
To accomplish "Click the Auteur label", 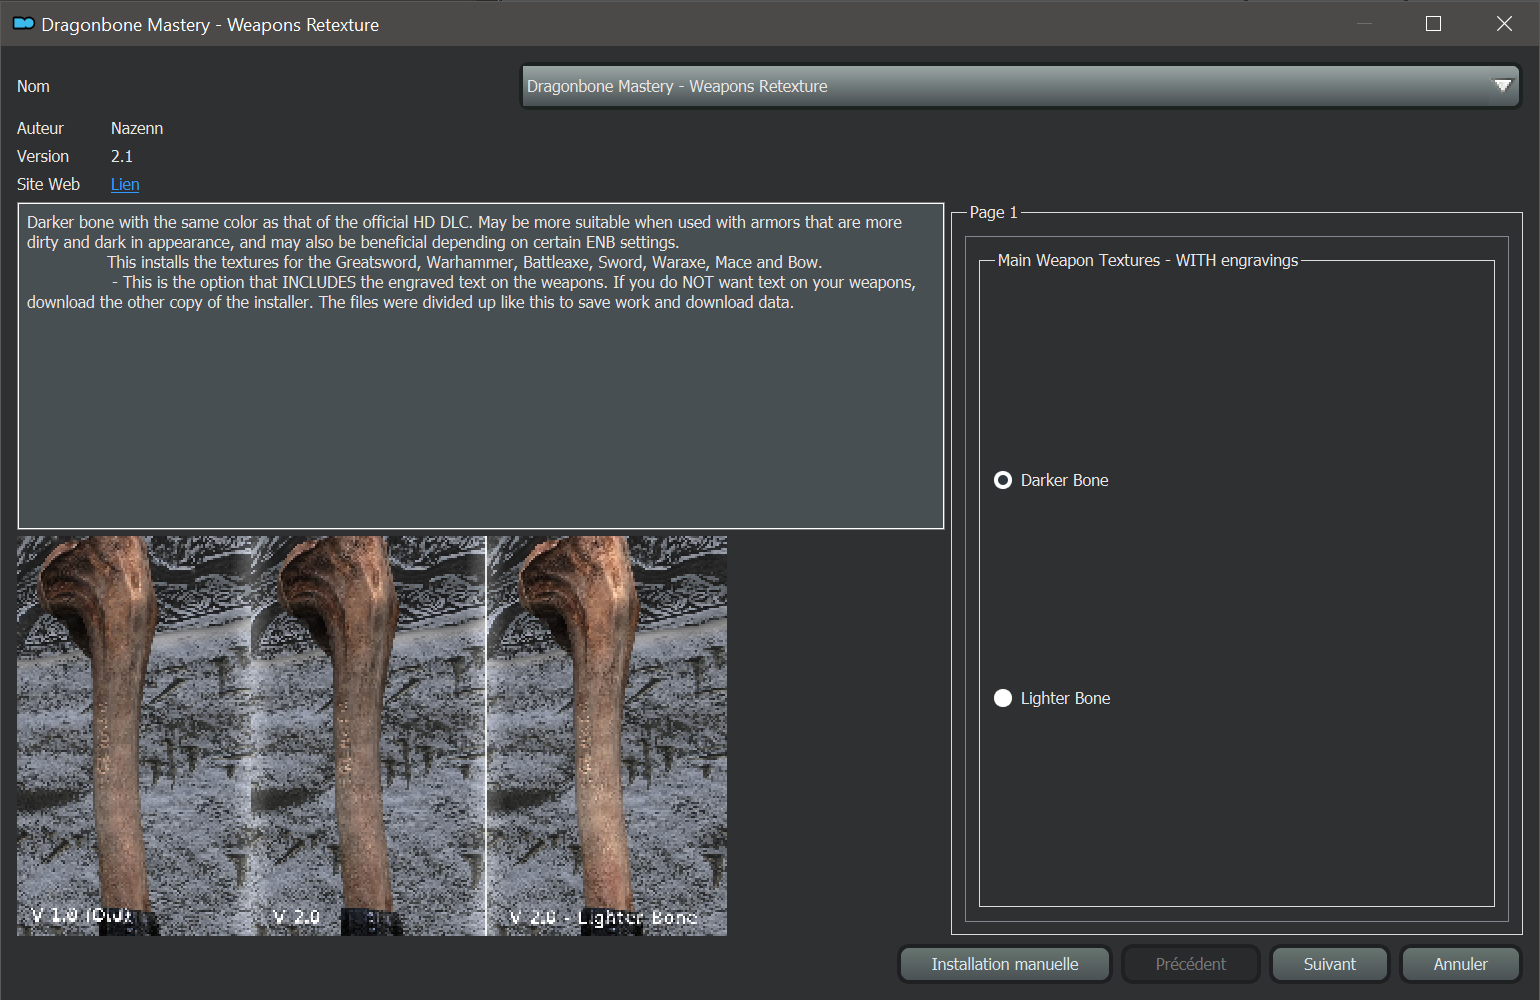I will tap(40, 128).
